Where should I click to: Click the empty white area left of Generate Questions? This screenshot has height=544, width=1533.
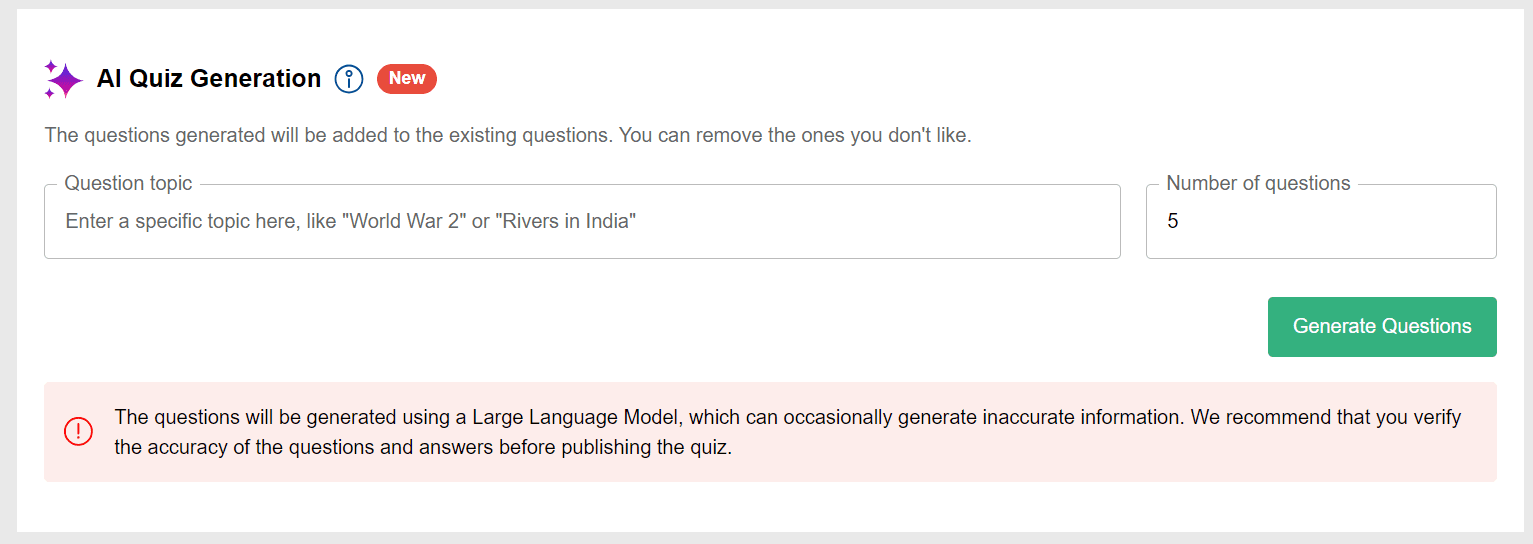[x=650, y=327]
